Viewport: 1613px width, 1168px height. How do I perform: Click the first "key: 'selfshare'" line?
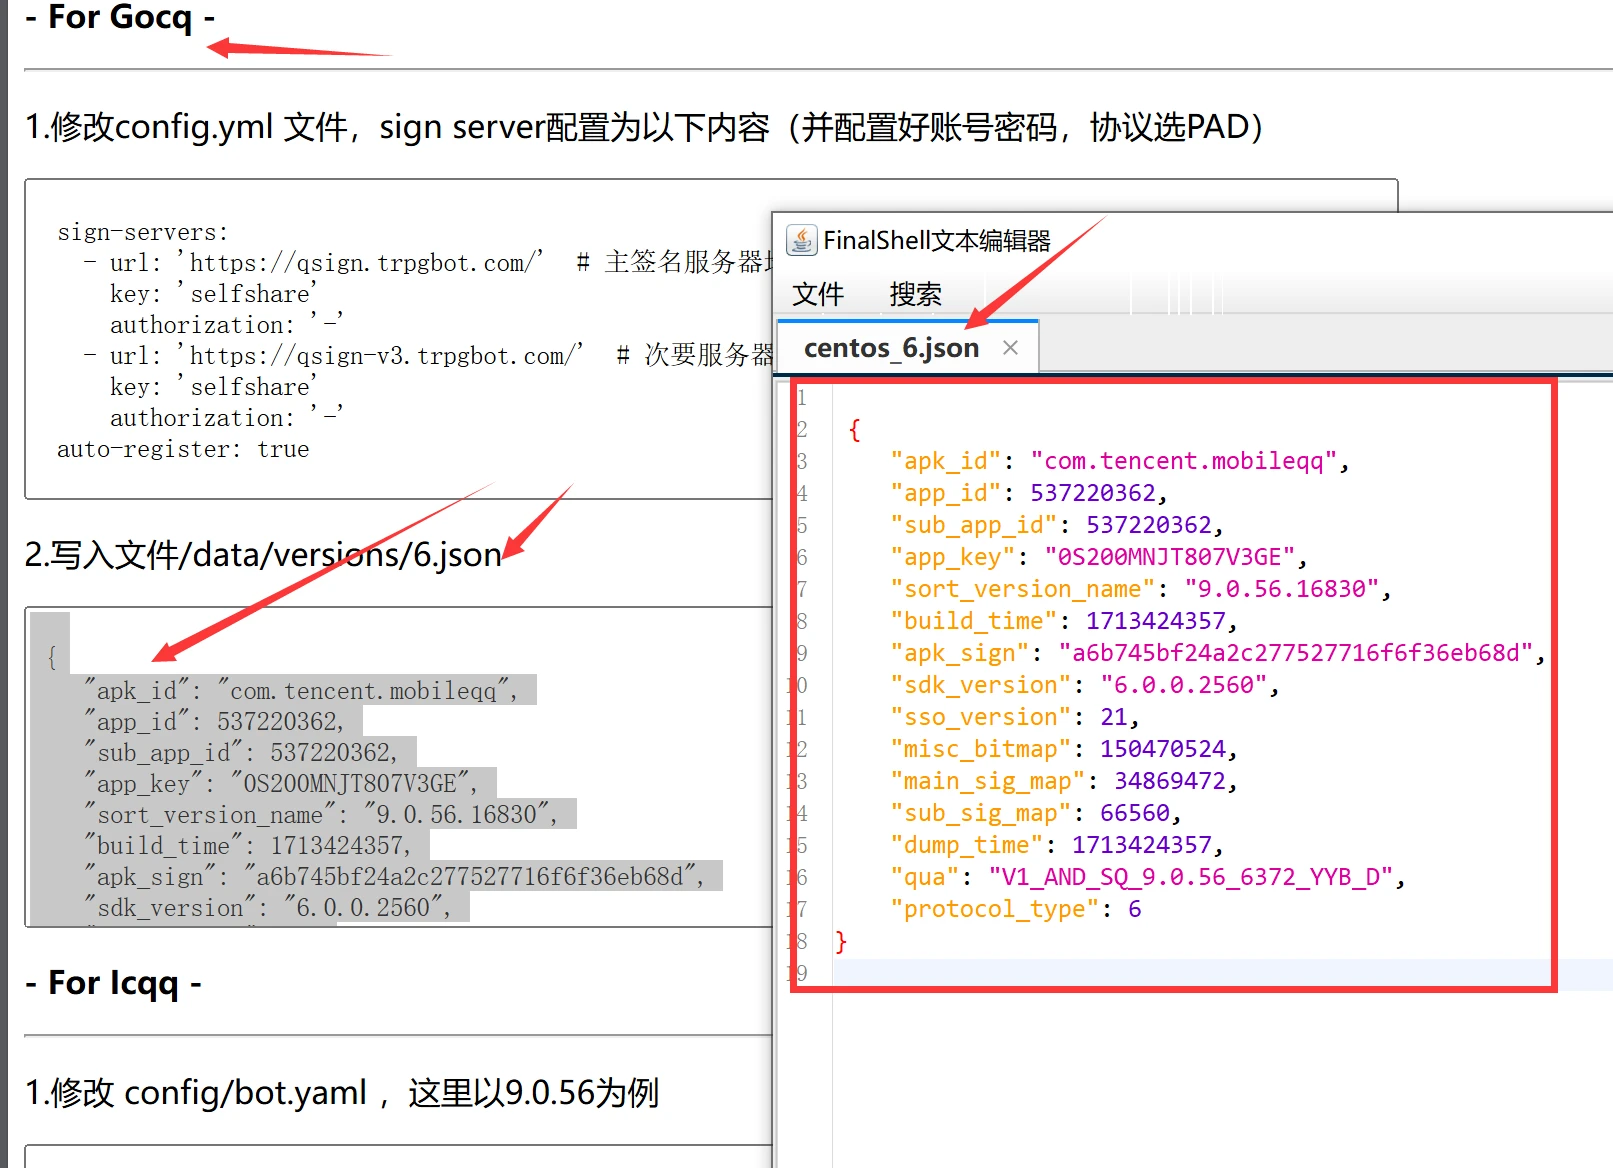(214, 294)
